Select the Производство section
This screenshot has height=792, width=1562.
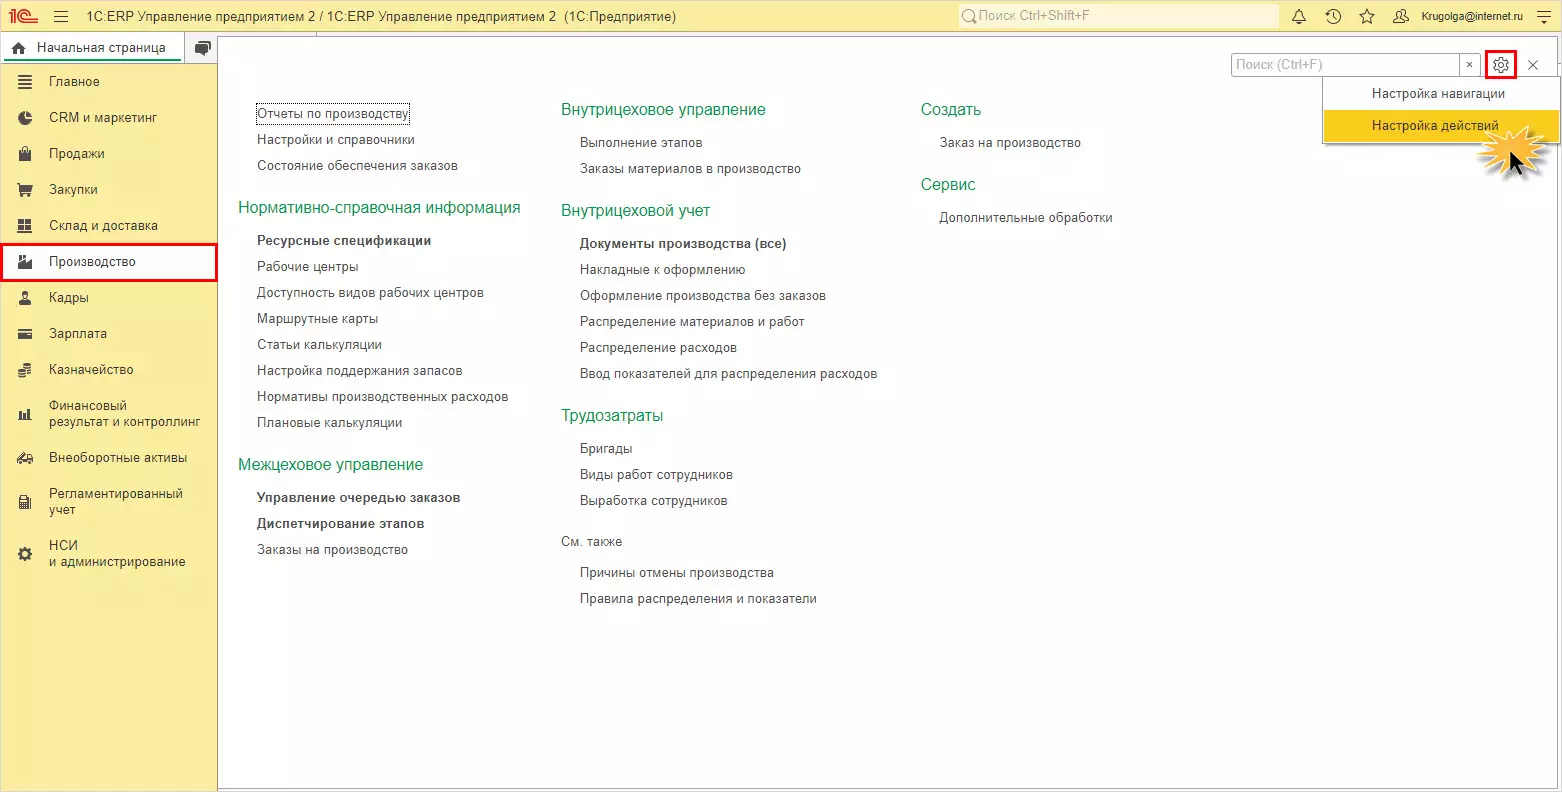[109, 262]
